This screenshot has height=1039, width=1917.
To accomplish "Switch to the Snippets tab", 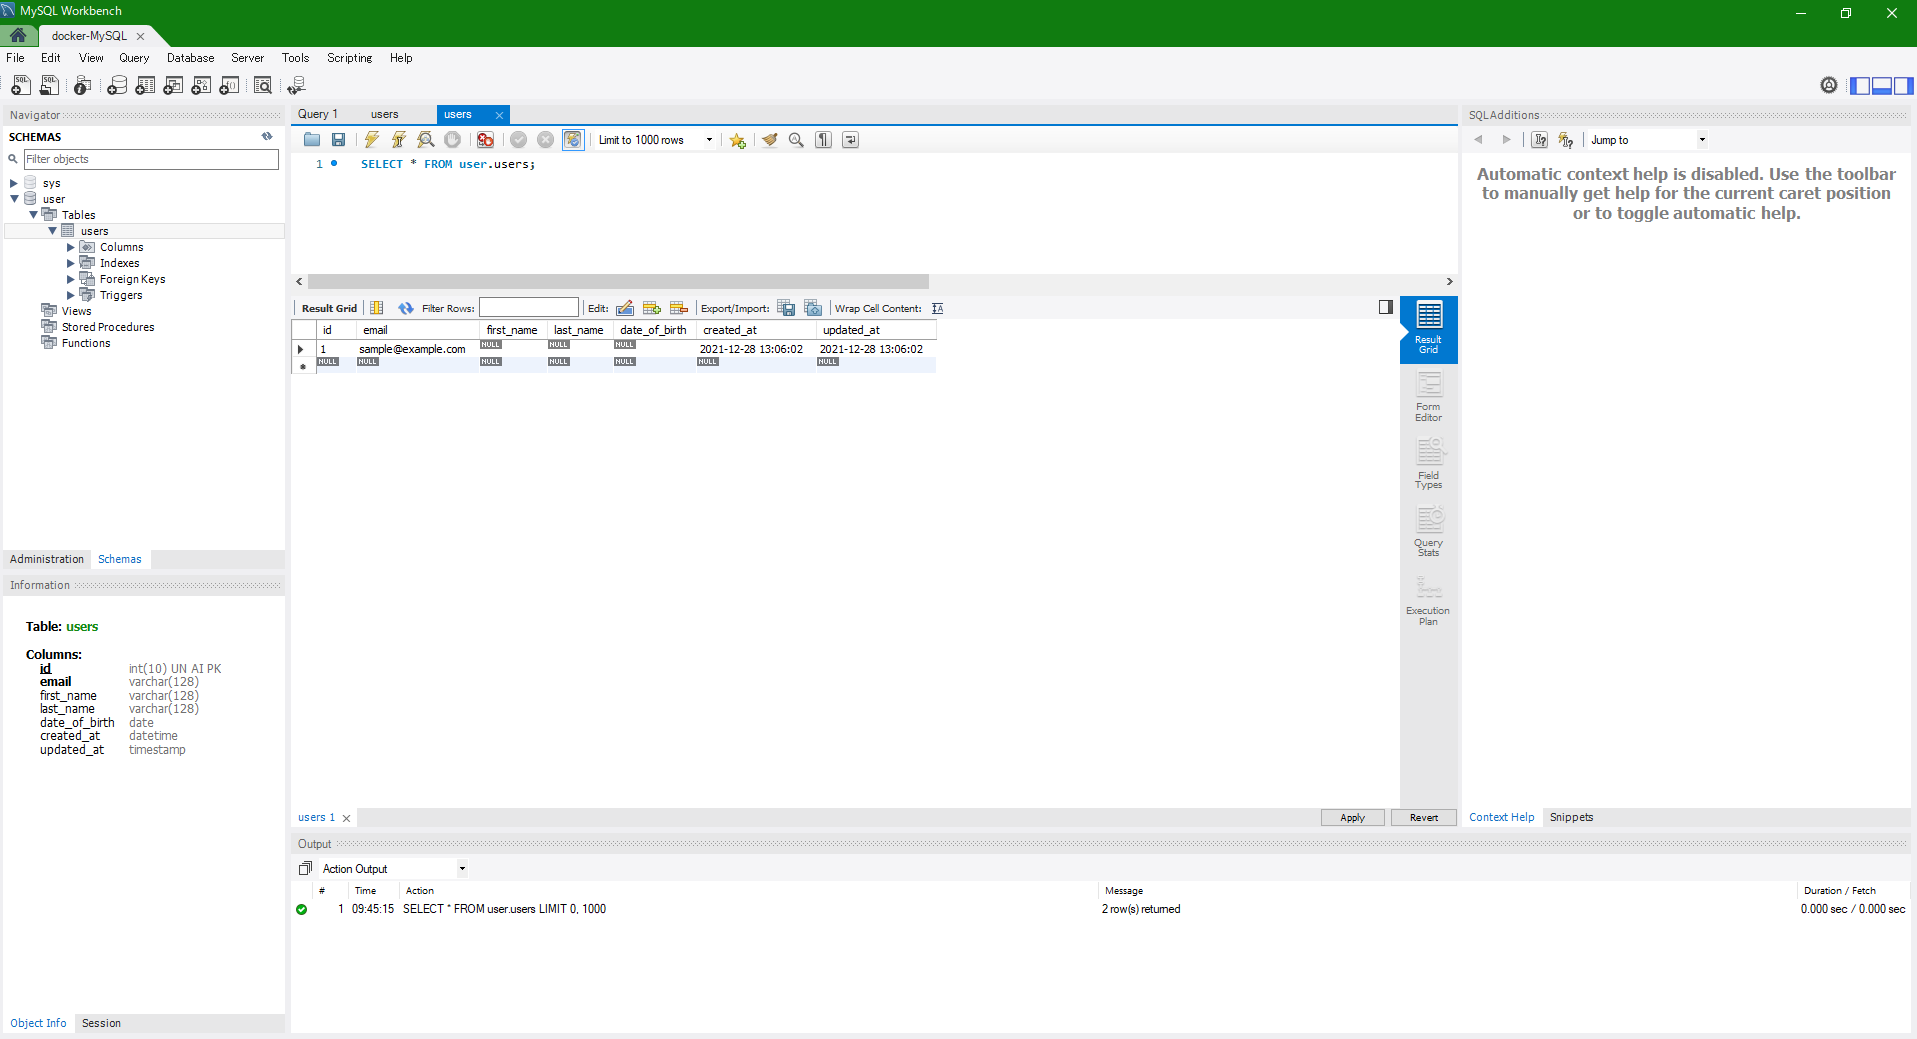I will pos(1571,817).
